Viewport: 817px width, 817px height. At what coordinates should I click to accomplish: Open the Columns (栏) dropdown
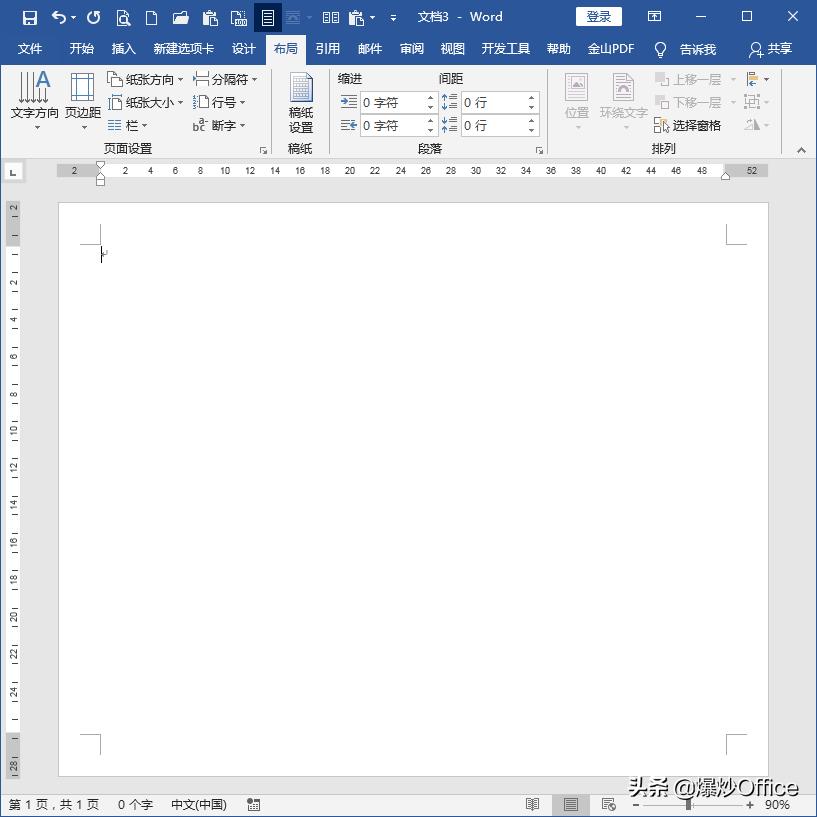tap(128, 126)
